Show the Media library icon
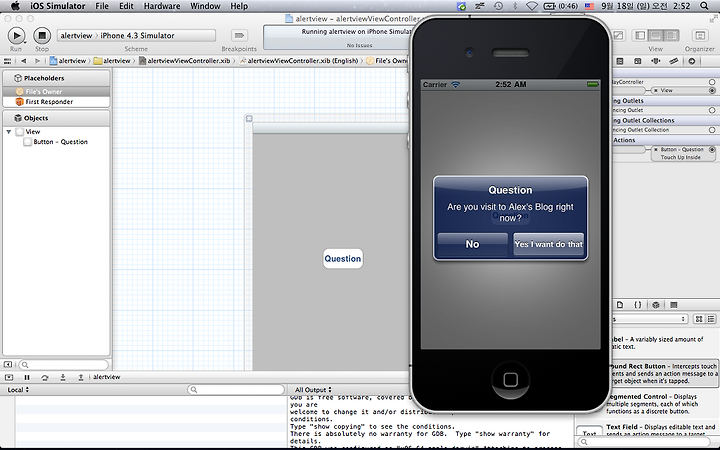 click(x=674, y=305)
